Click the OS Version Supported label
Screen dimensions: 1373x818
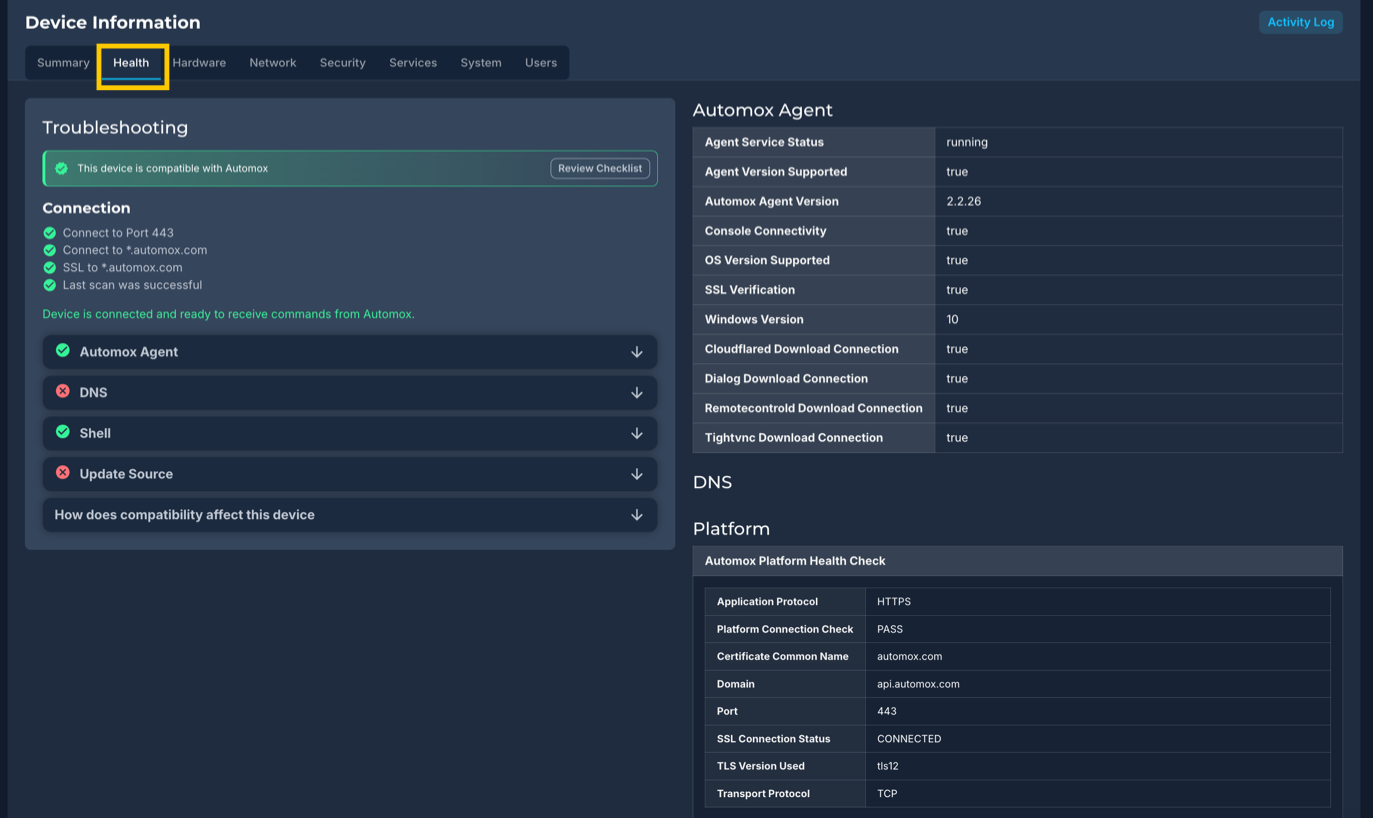coord(767,260)
